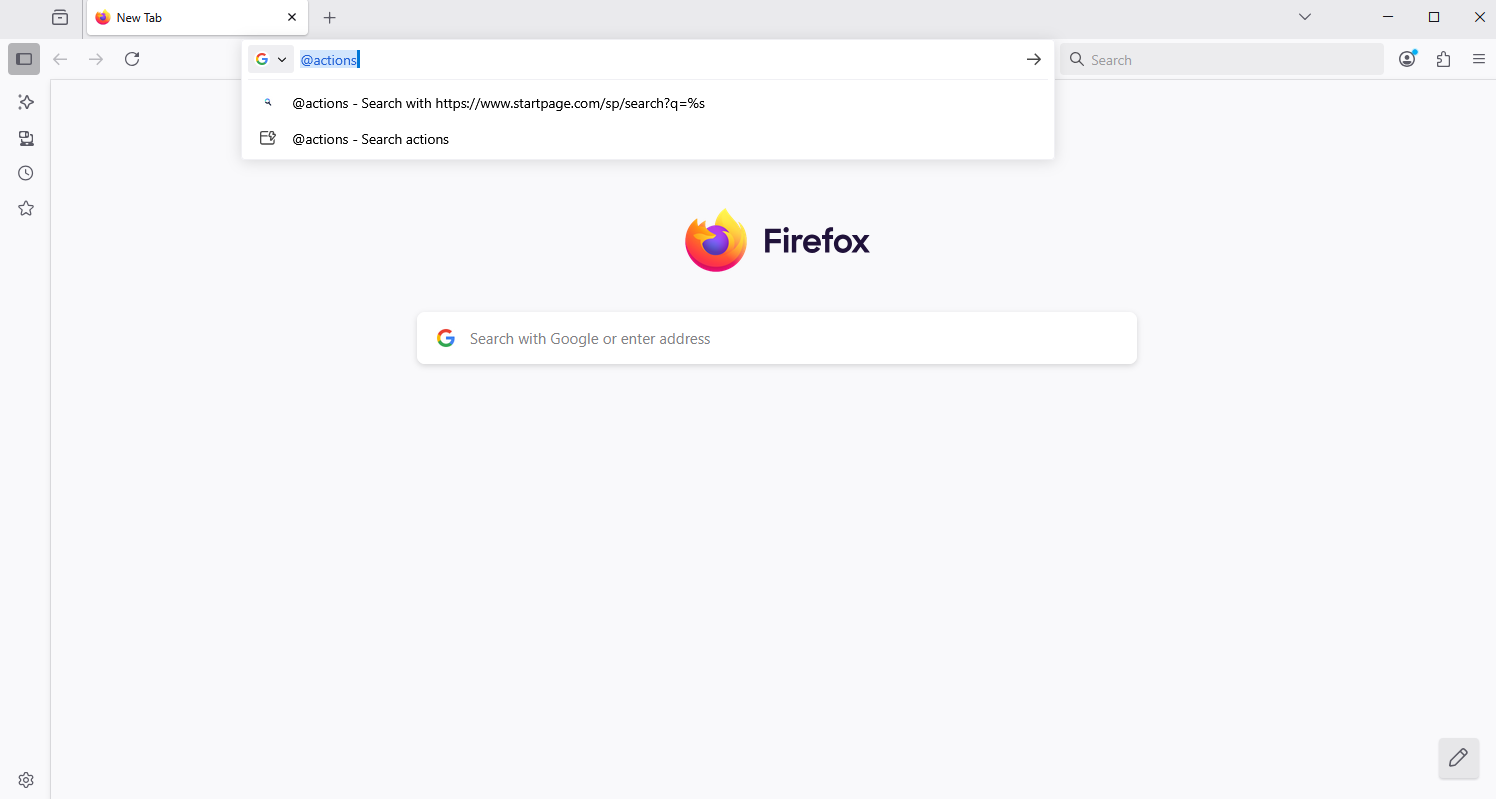
Task: Open sidebar settings gear icon
Action: click(26, 780)
